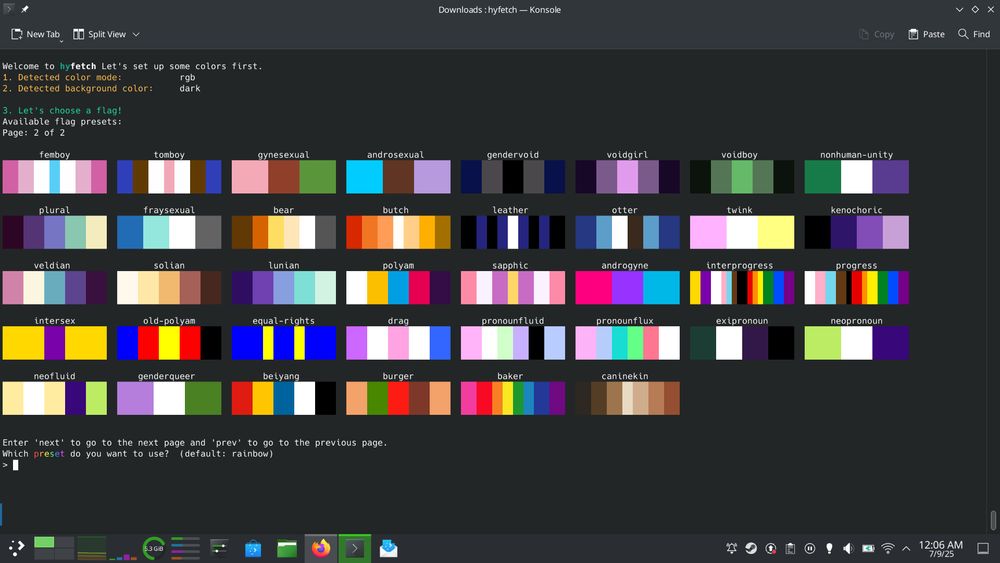Click the Copy toolbar button

[x=876, y=34]
